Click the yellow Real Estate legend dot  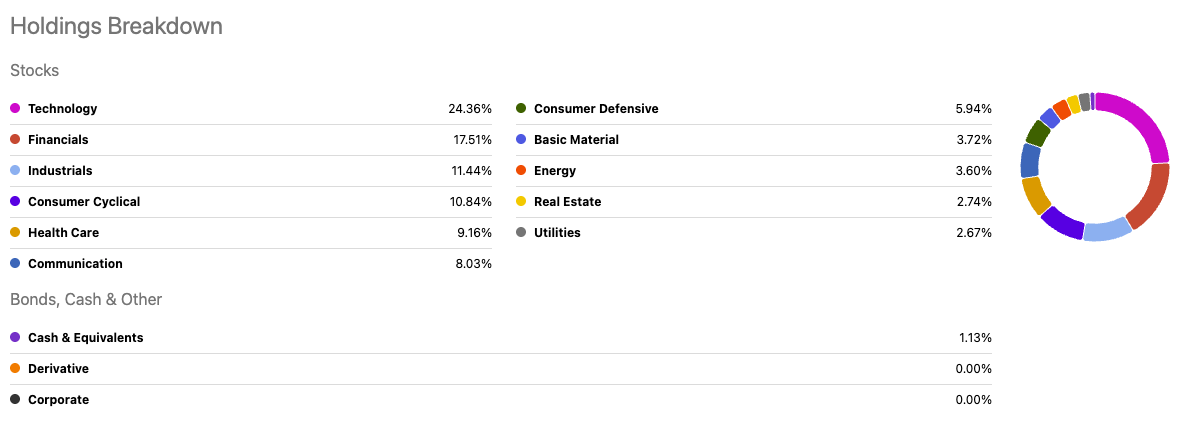point(521,202)
